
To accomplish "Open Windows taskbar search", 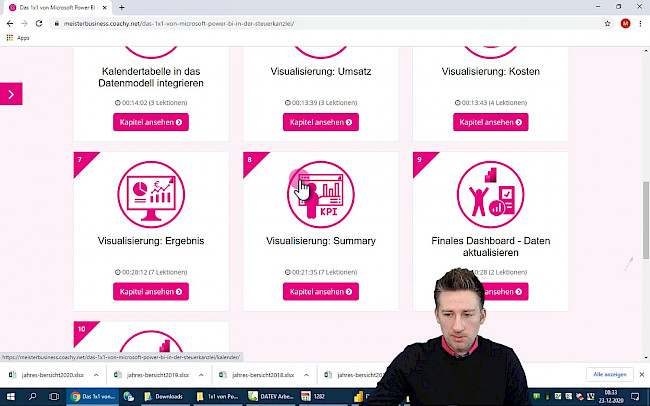I will pos(32,397).
